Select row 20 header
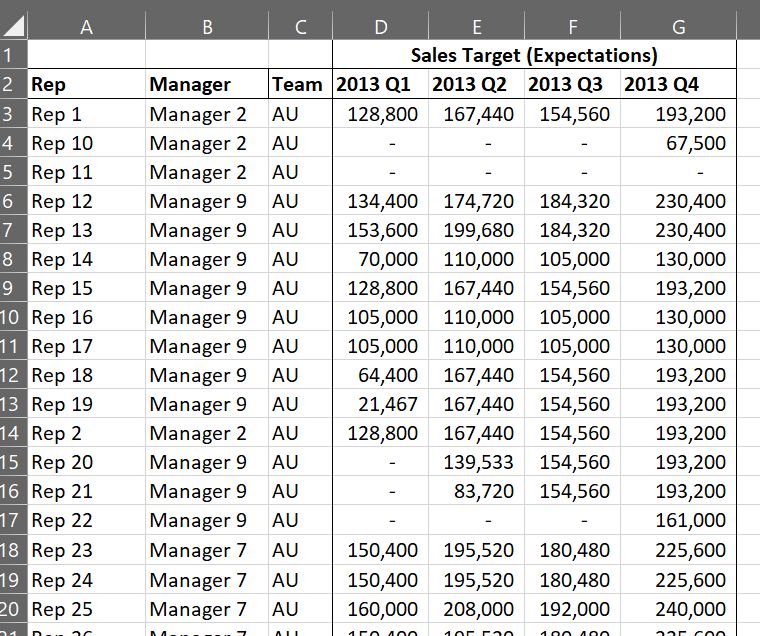Image resolution: width=760 pixels, height=636 pixels. pos(14,609)
